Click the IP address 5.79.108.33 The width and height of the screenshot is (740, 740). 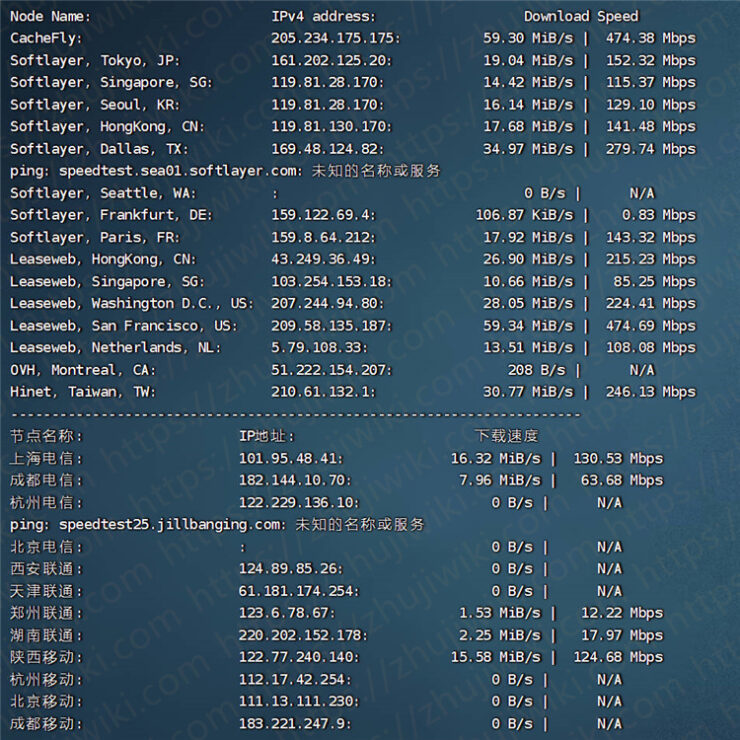[319, 348]
